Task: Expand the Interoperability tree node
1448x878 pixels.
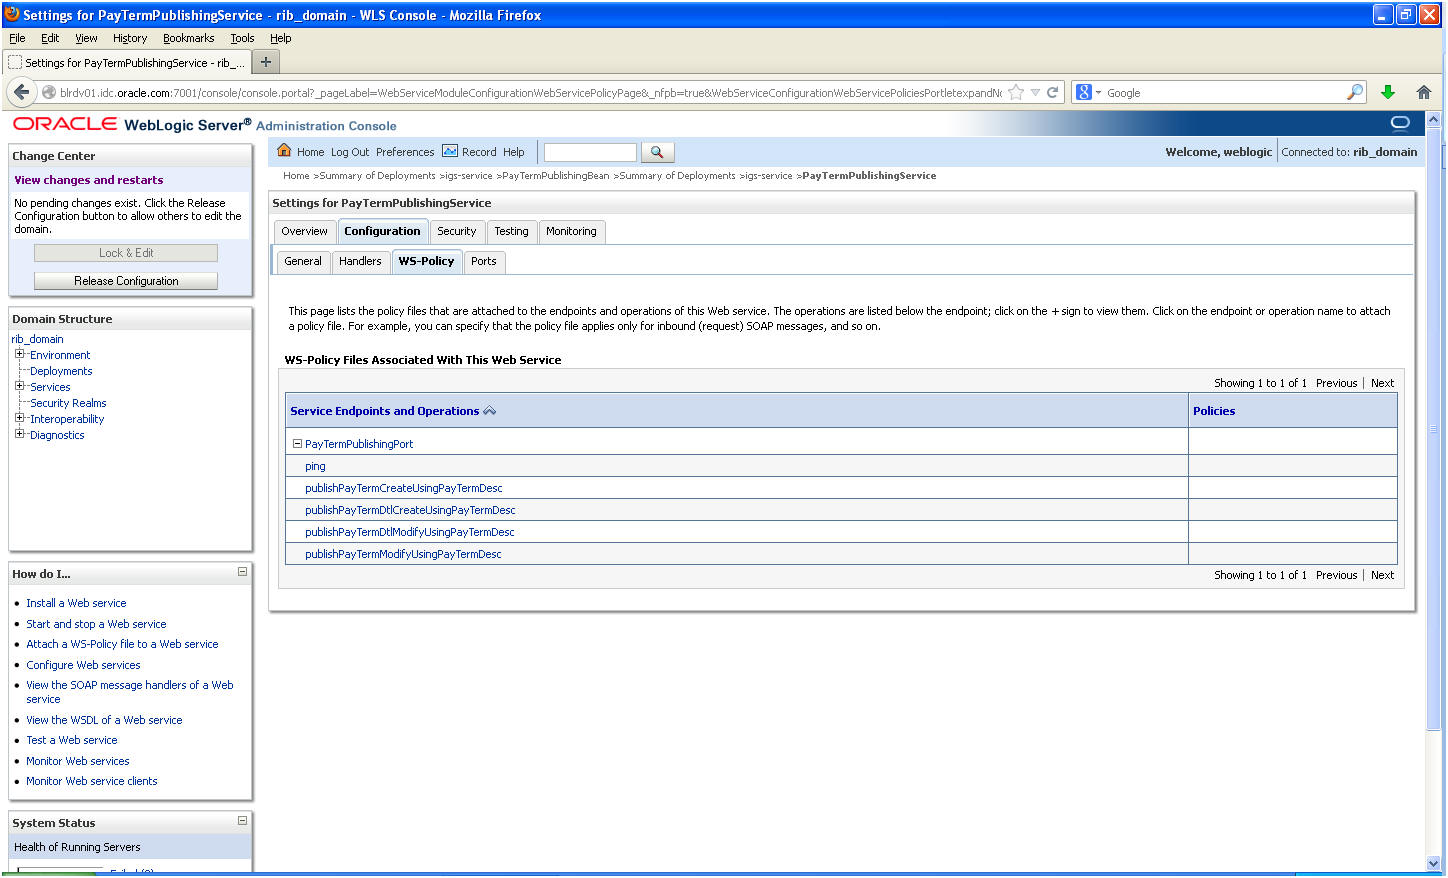Action: click(19, 418)
